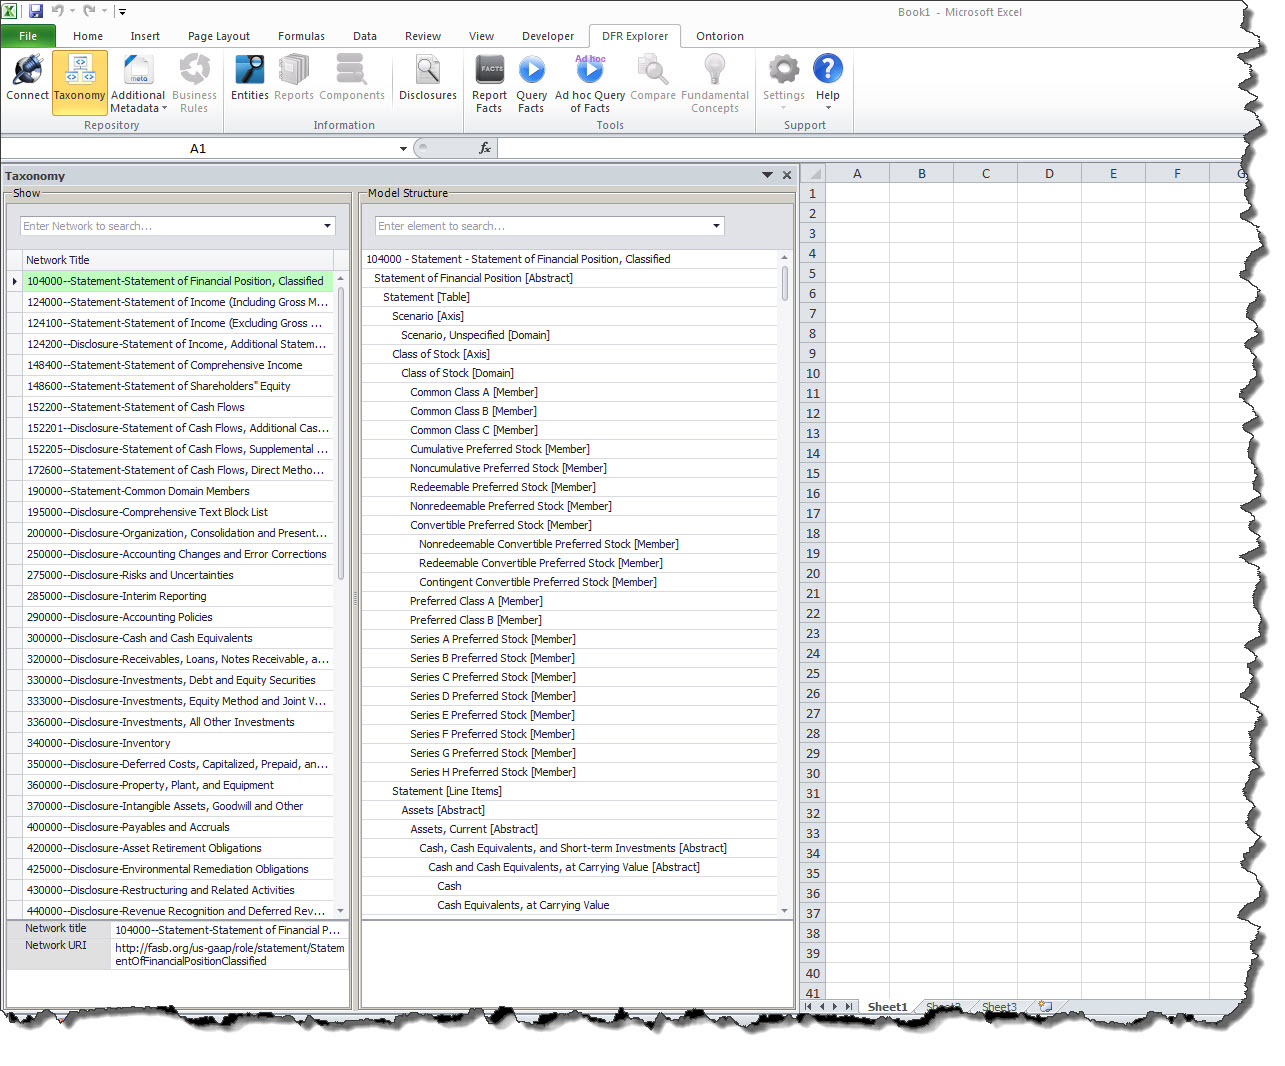Screen dimensions: 1285x1066
Task: Click the Business Rules icon
Action: coord(194,70)
